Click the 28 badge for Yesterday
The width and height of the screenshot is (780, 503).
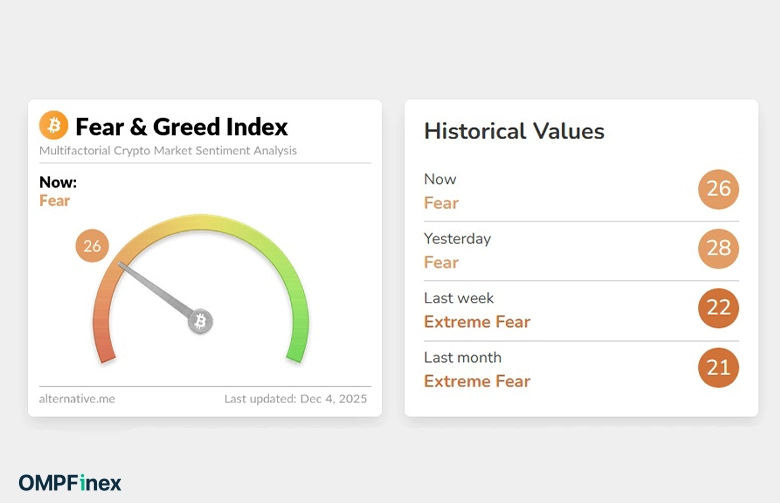coord(718,249)
